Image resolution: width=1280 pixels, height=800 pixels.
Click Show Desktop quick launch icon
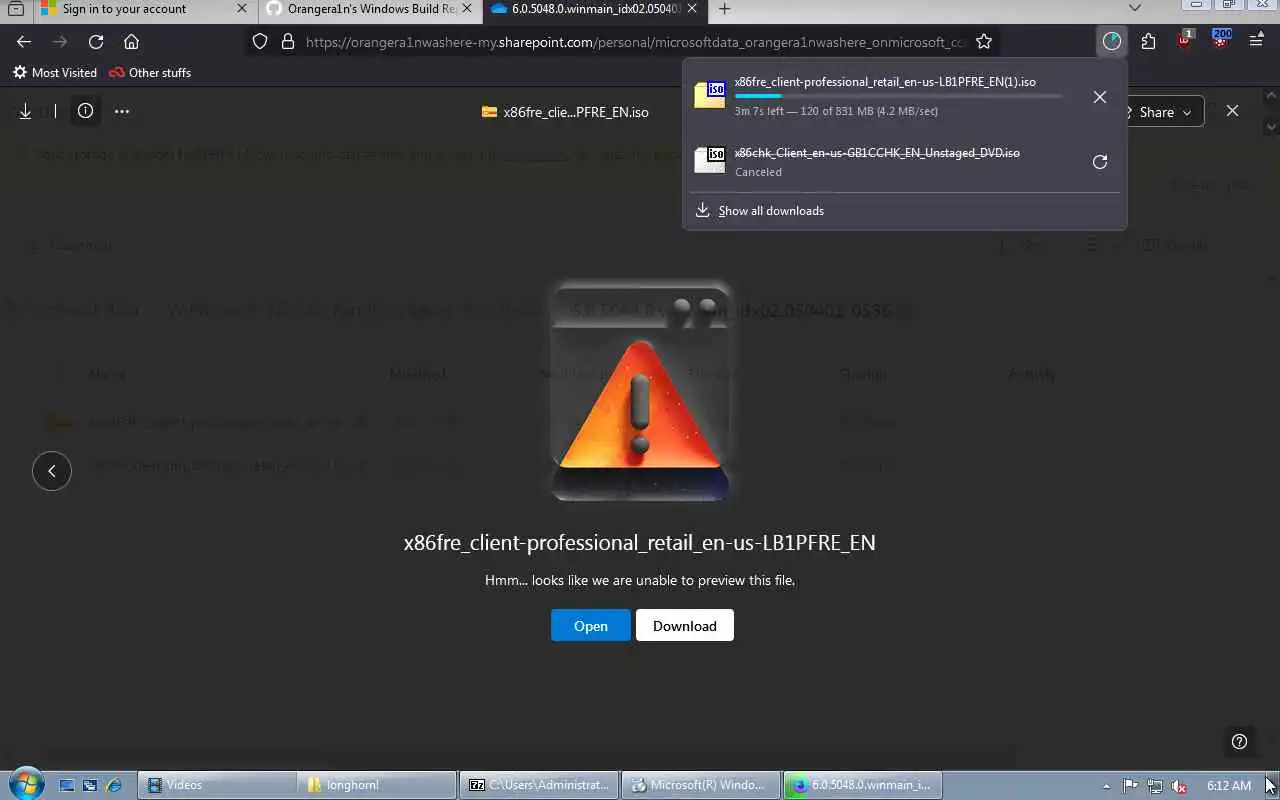point(67,786)
